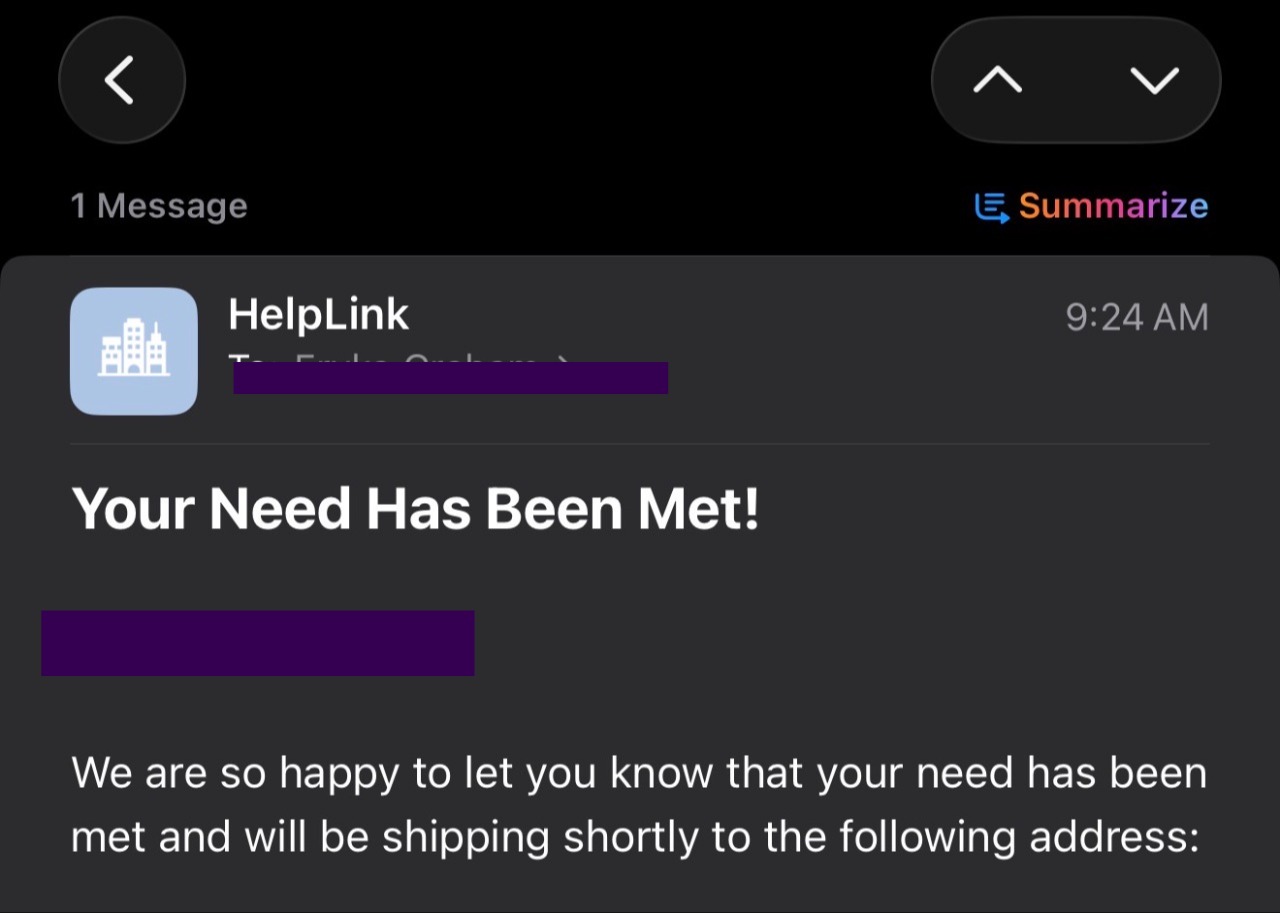Tap the purple redaction bar below heading
The width and height of the screenshot is (1280, 913).
point(258,643)
